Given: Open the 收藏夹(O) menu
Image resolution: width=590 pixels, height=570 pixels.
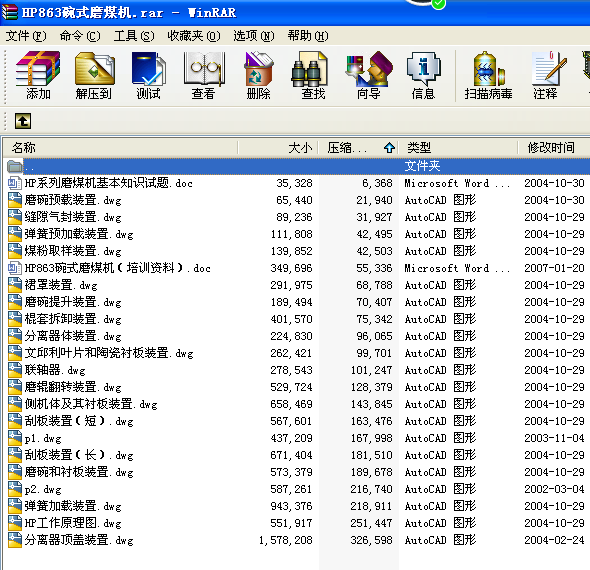Looking at the screenshot, I should click(x=194, y=36).
